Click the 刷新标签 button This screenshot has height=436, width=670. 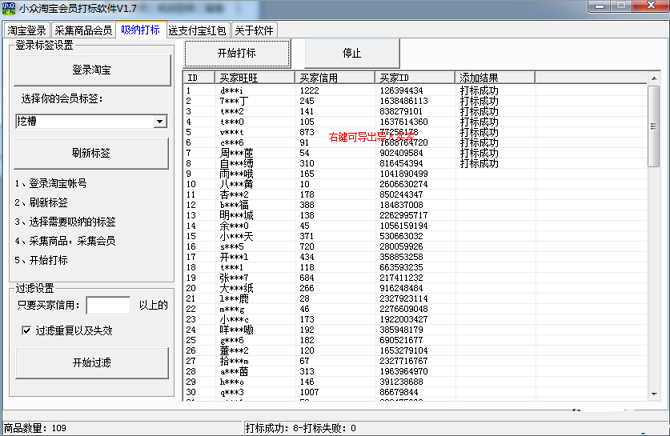(91, 153)
